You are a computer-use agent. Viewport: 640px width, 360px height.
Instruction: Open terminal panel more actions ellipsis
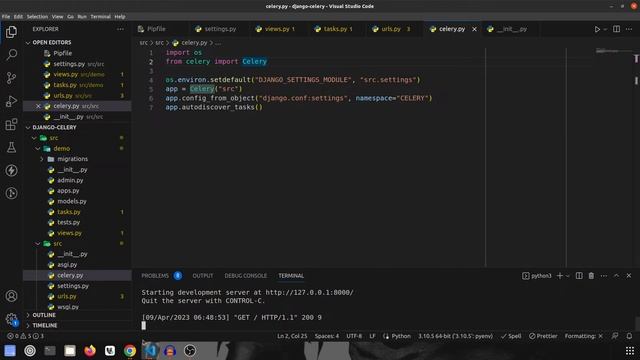tap(604, 276)
